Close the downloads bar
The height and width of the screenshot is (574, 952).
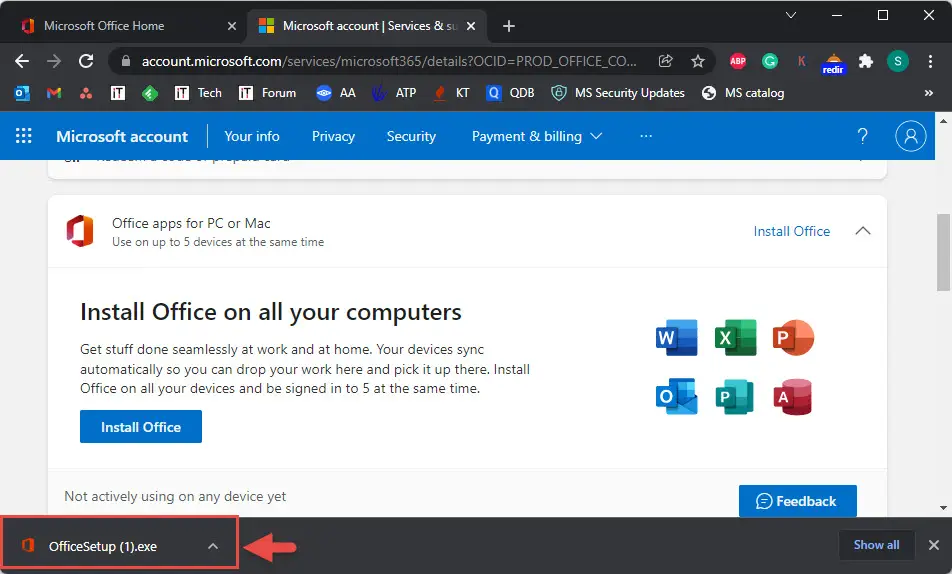[x=934, y=545]
